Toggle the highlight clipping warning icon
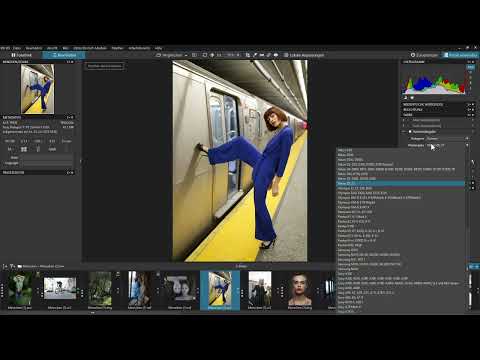 pyautogui.click(x=412, y=98)
